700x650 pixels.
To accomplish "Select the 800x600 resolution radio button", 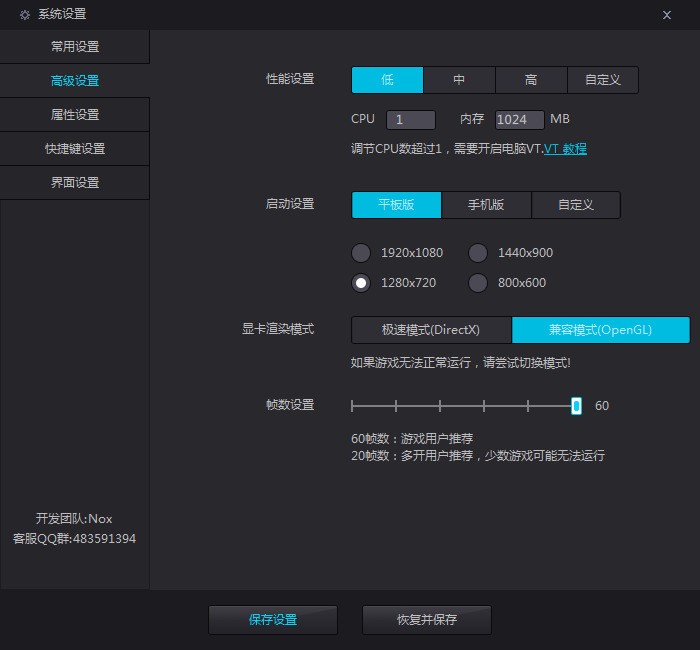I will click(478, 283).
